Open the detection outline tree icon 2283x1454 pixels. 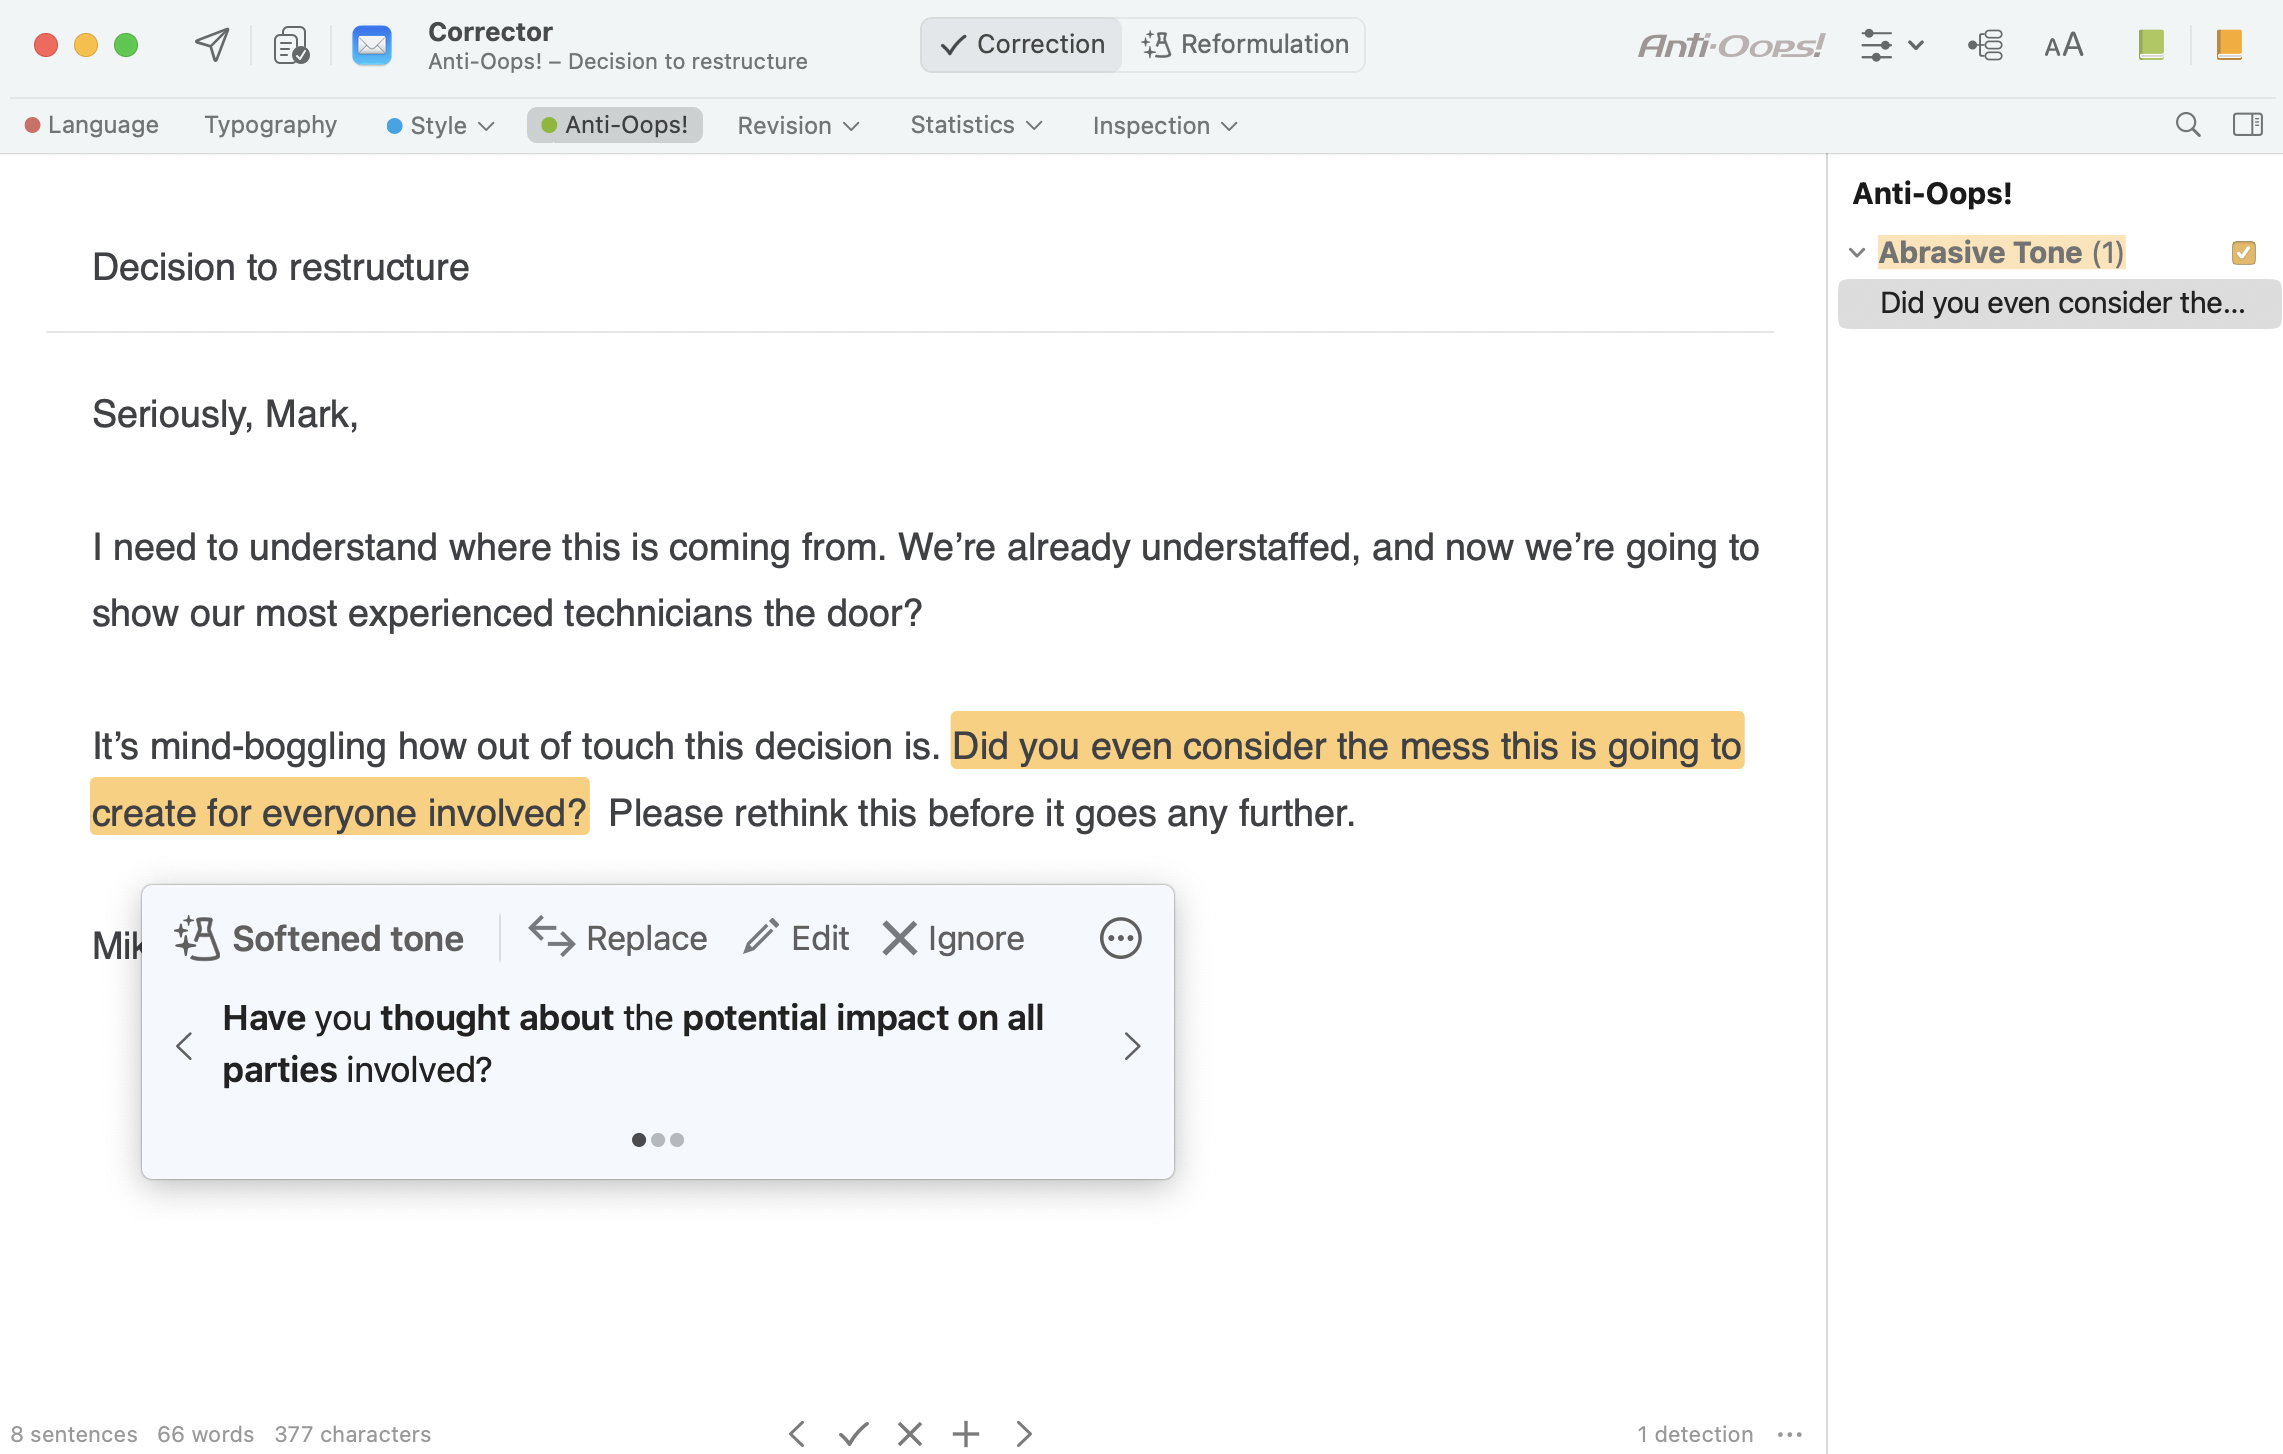[1985, 44]
